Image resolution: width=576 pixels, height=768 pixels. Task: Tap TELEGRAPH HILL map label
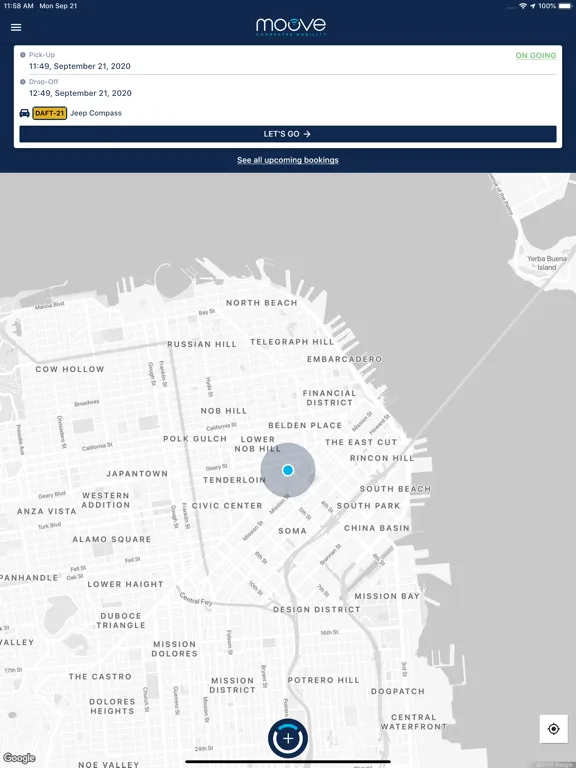(x=292, y=342)
